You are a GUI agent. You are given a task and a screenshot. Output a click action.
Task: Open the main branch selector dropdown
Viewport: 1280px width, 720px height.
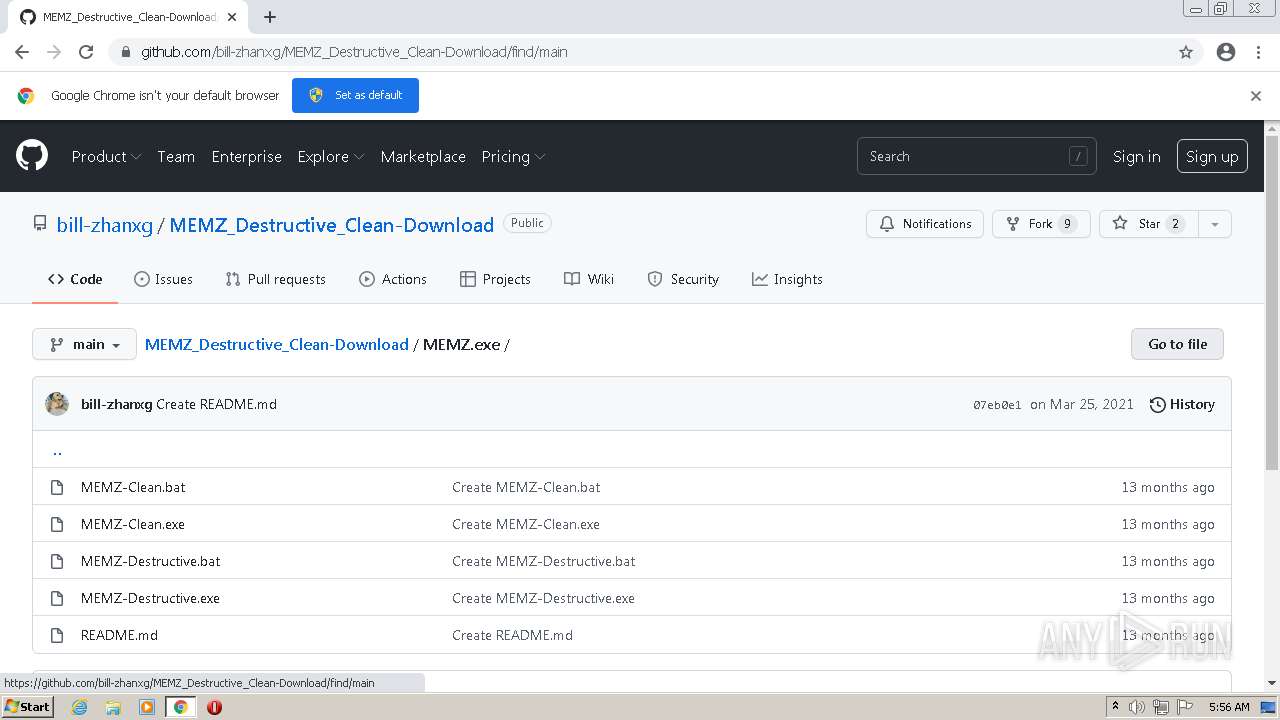[x=84, y=344]
